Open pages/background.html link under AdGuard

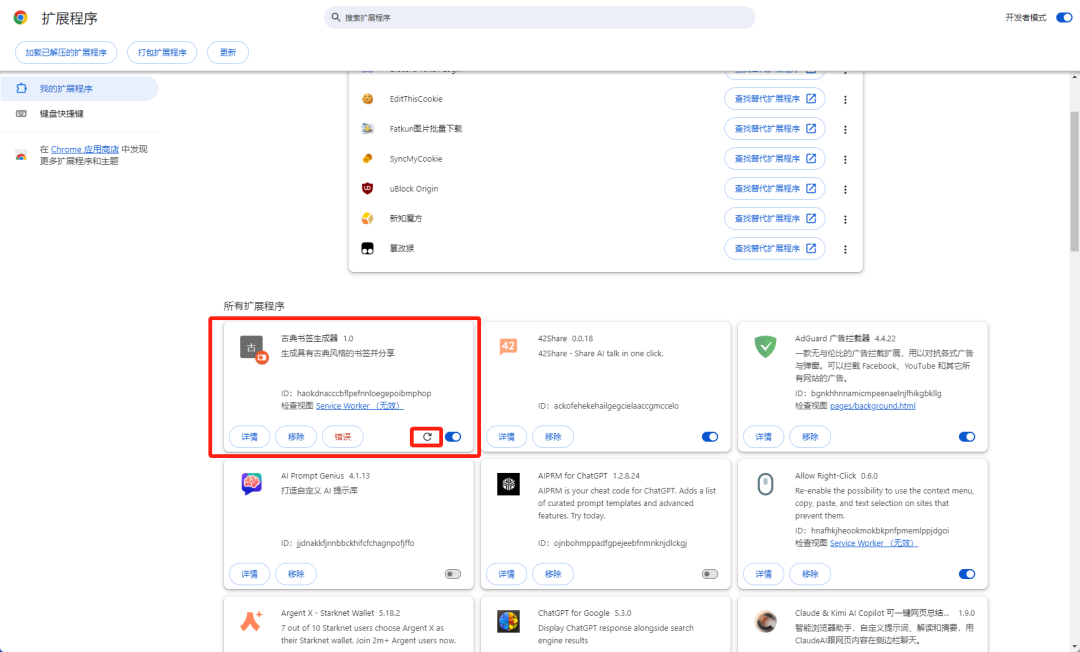873,406
